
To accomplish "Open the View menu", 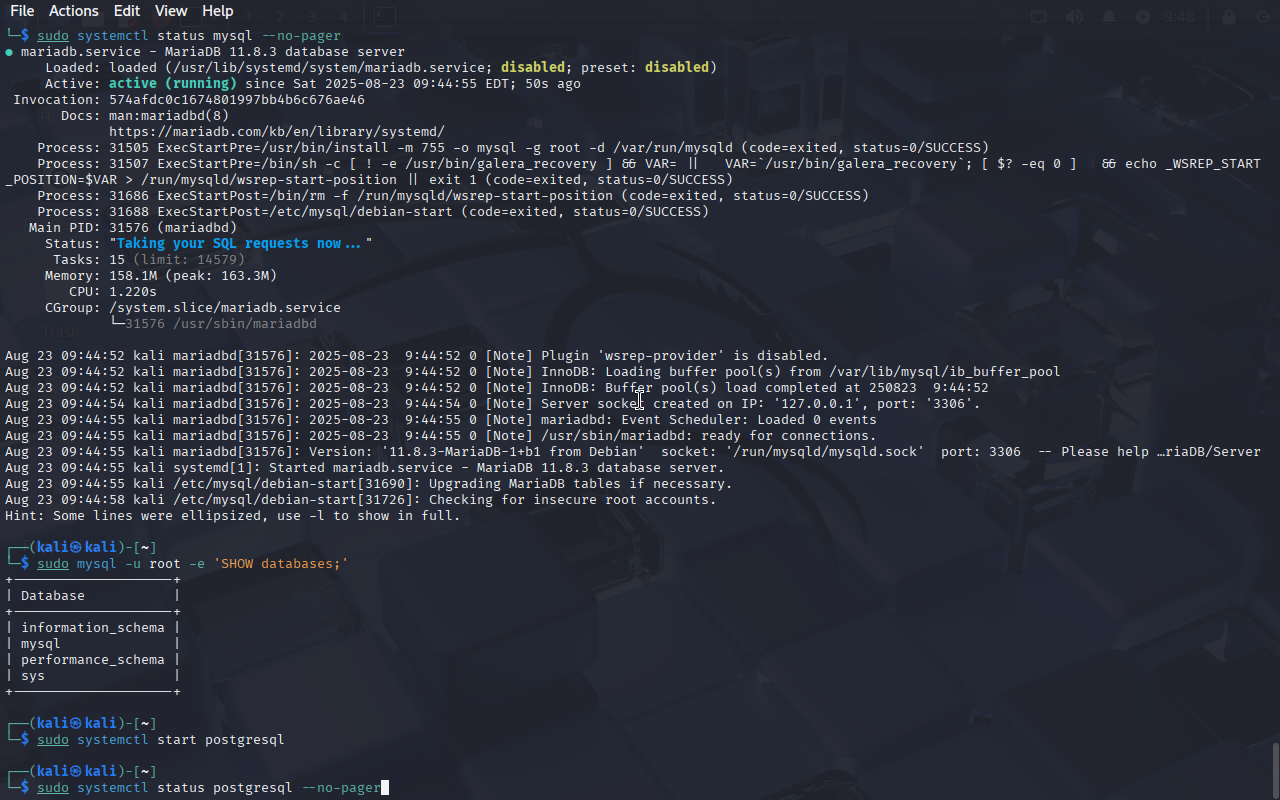I will (x=171, y=11).
